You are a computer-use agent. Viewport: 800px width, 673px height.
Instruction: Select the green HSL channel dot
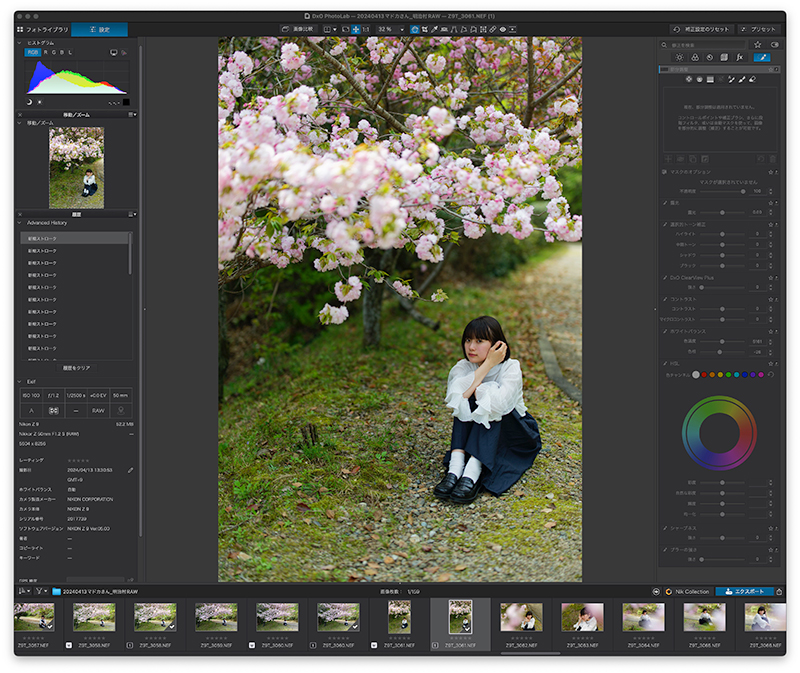[729, 375]
